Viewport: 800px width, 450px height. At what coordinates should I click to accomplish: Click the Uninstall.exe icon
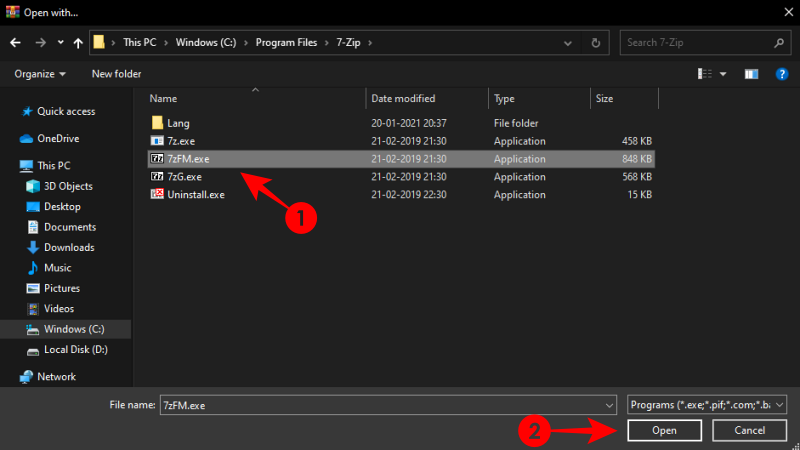pyautogui.click(x=157, y=194)
